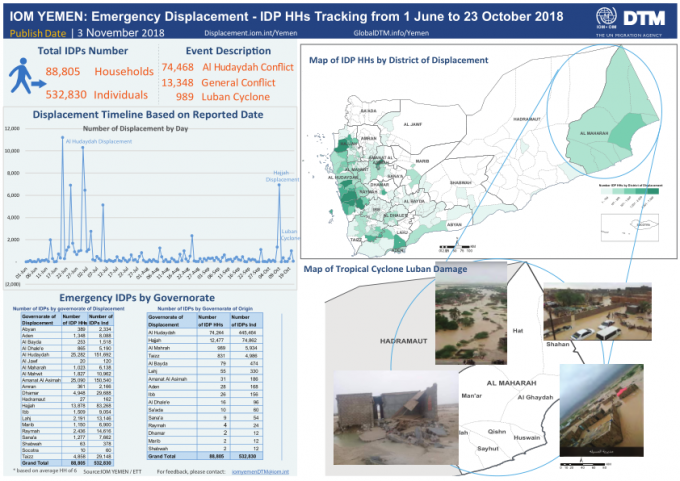The image size is (680, 481).
Task: Click the Luban Cyclone timeline label
Action: (288, 234)
